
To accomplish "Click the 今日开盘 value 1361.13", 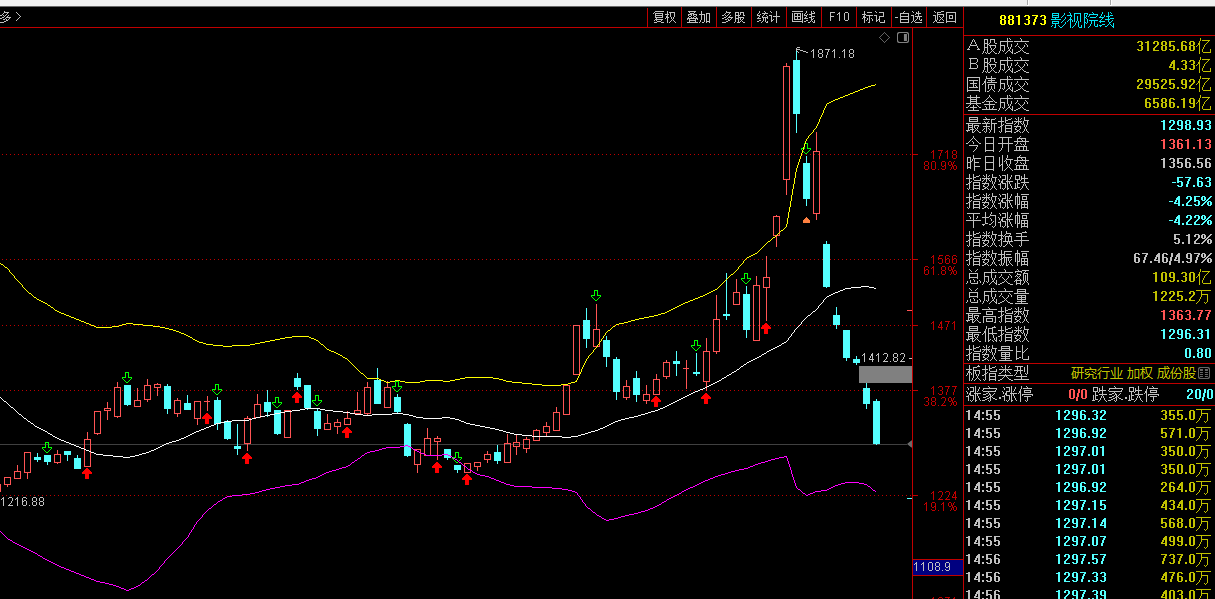I will click(x=1186, y=145).
